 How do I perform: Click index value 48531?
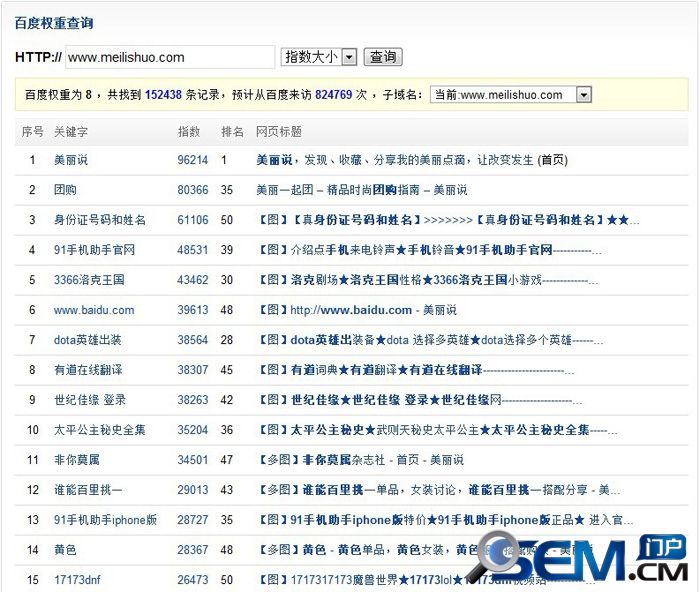[193, 250]
